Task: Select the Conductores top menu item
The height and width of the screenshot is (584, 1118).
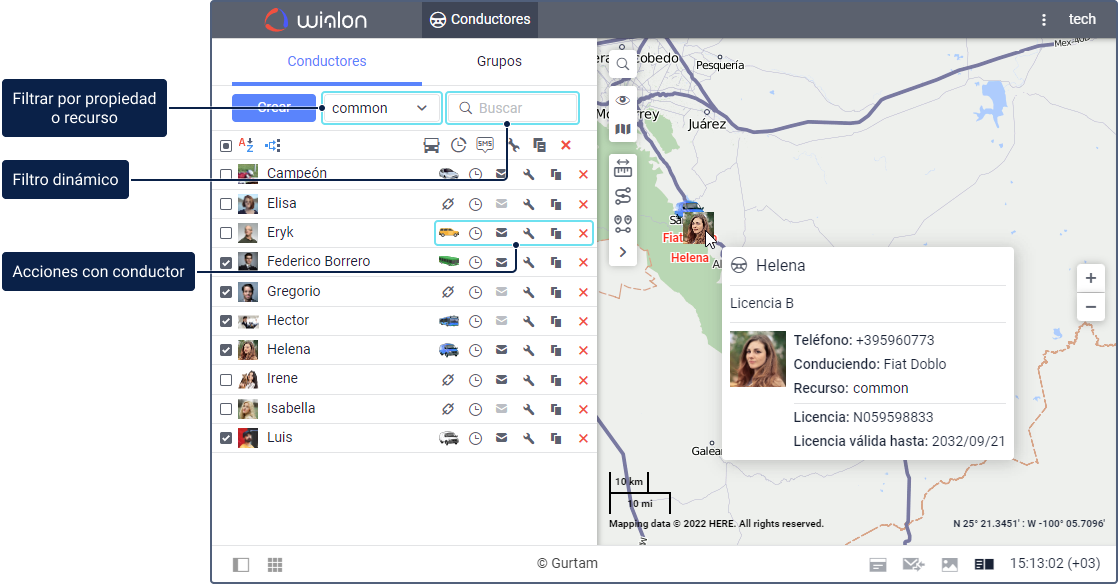Action: pyautogui.click(x=481, y=20)
